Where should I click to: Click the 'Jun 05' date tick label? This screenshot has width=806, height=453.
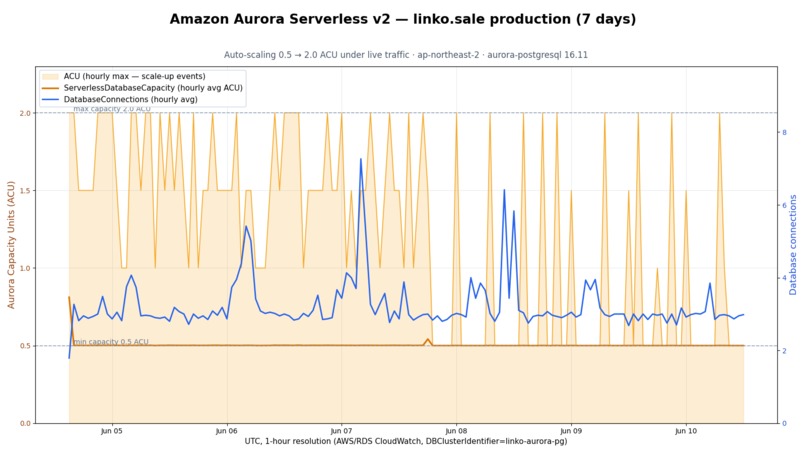tap(112, 431)
